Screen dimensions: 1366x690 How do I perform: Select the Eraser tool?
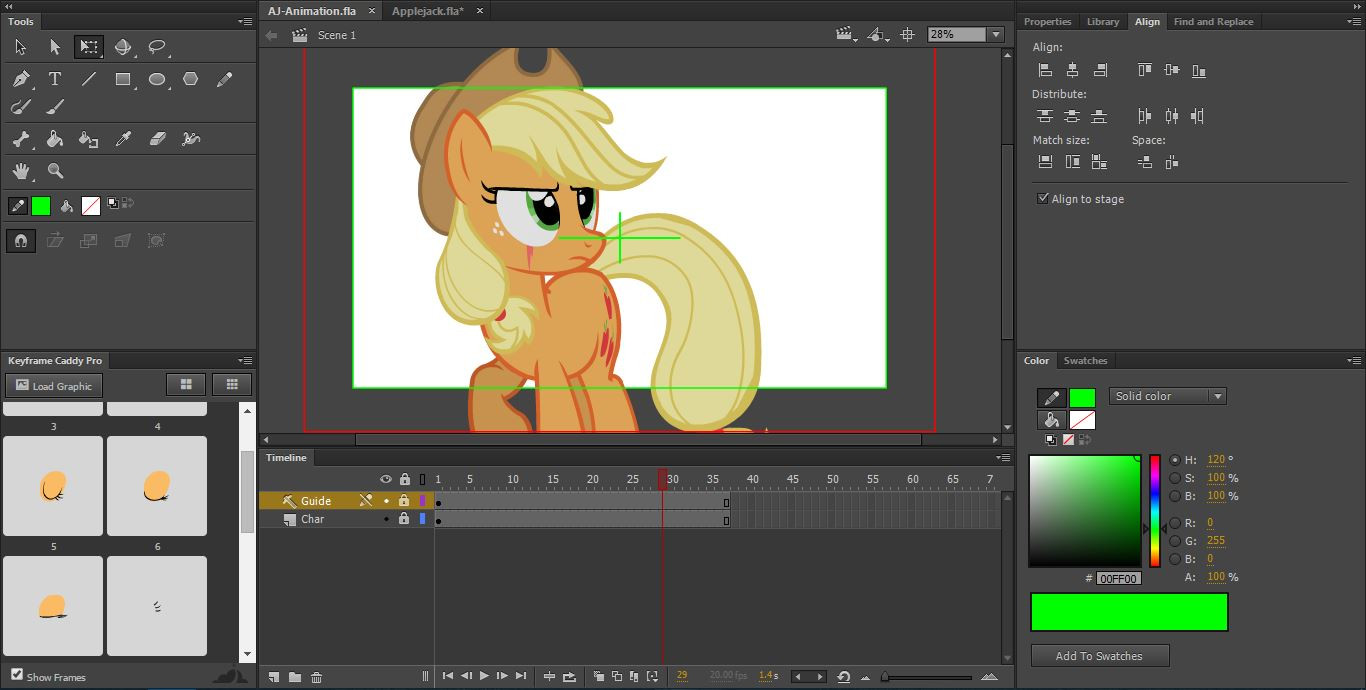[x=157, y=140]
